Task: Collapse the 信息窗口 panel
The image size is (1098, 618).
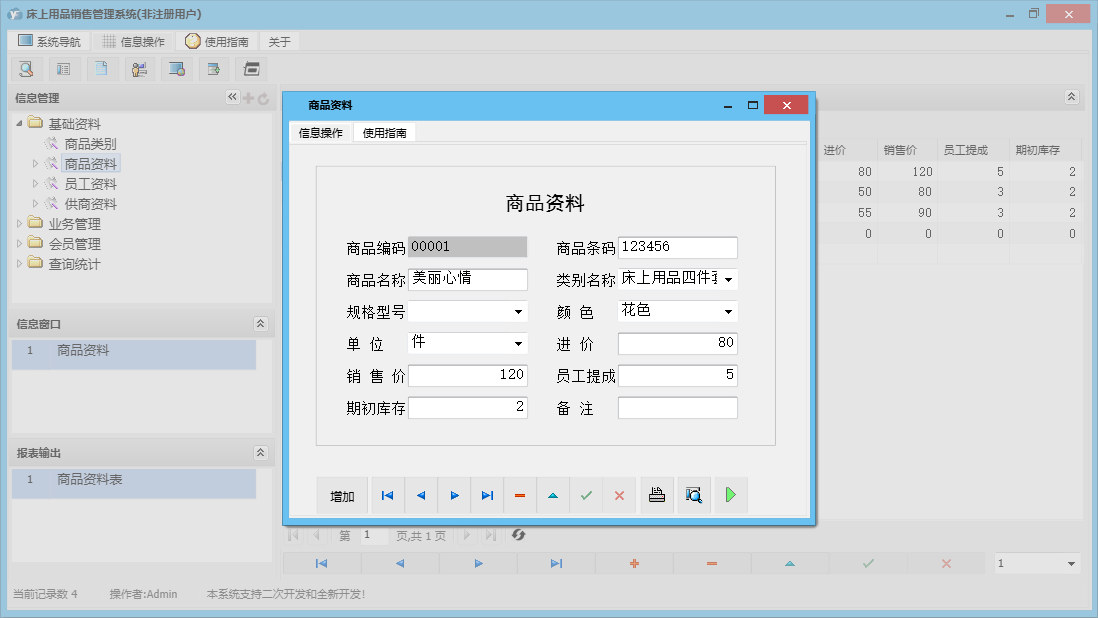Action: click(261, 324)
